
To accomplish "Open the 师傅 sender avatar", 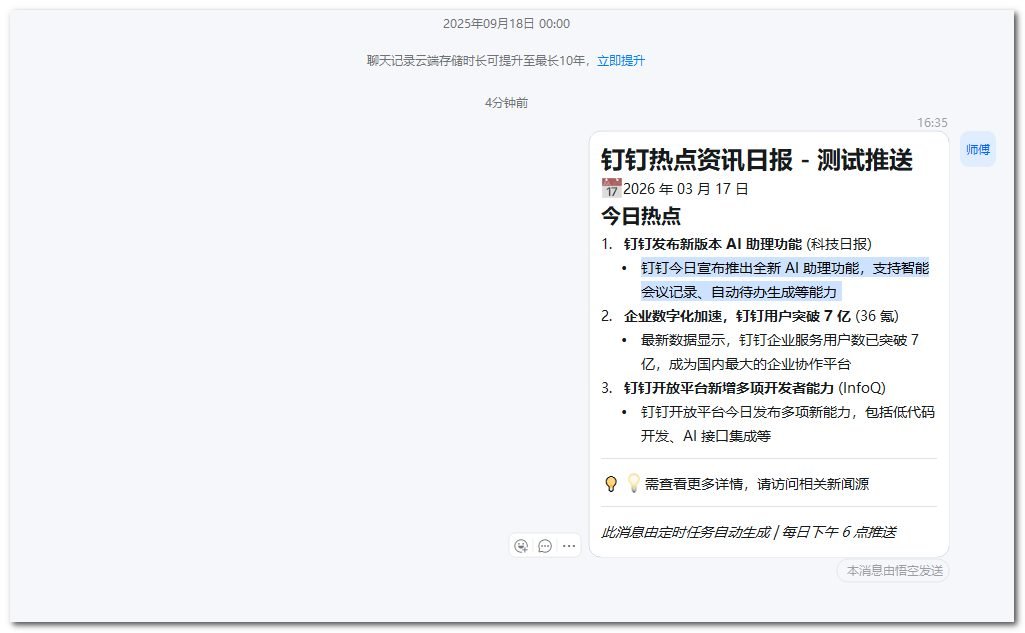I will (x=978, y=149).
